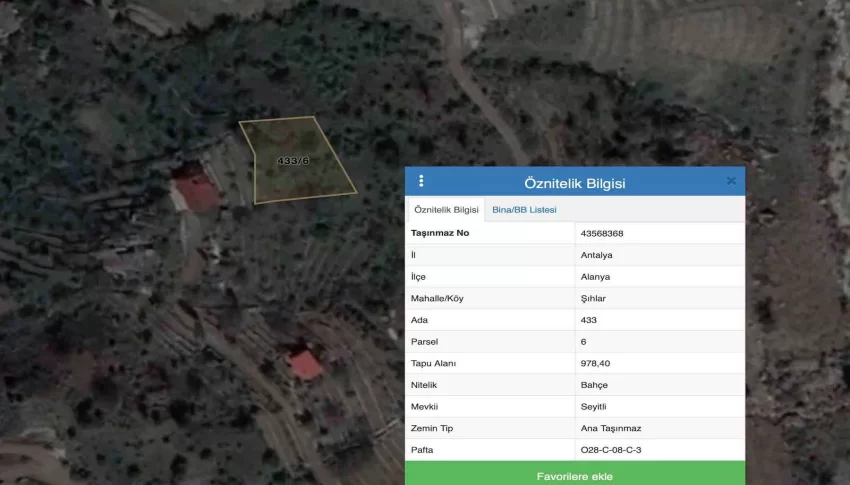Click the Parsel value 6
This screenshot has height=485, width=850.
(583, 342)
